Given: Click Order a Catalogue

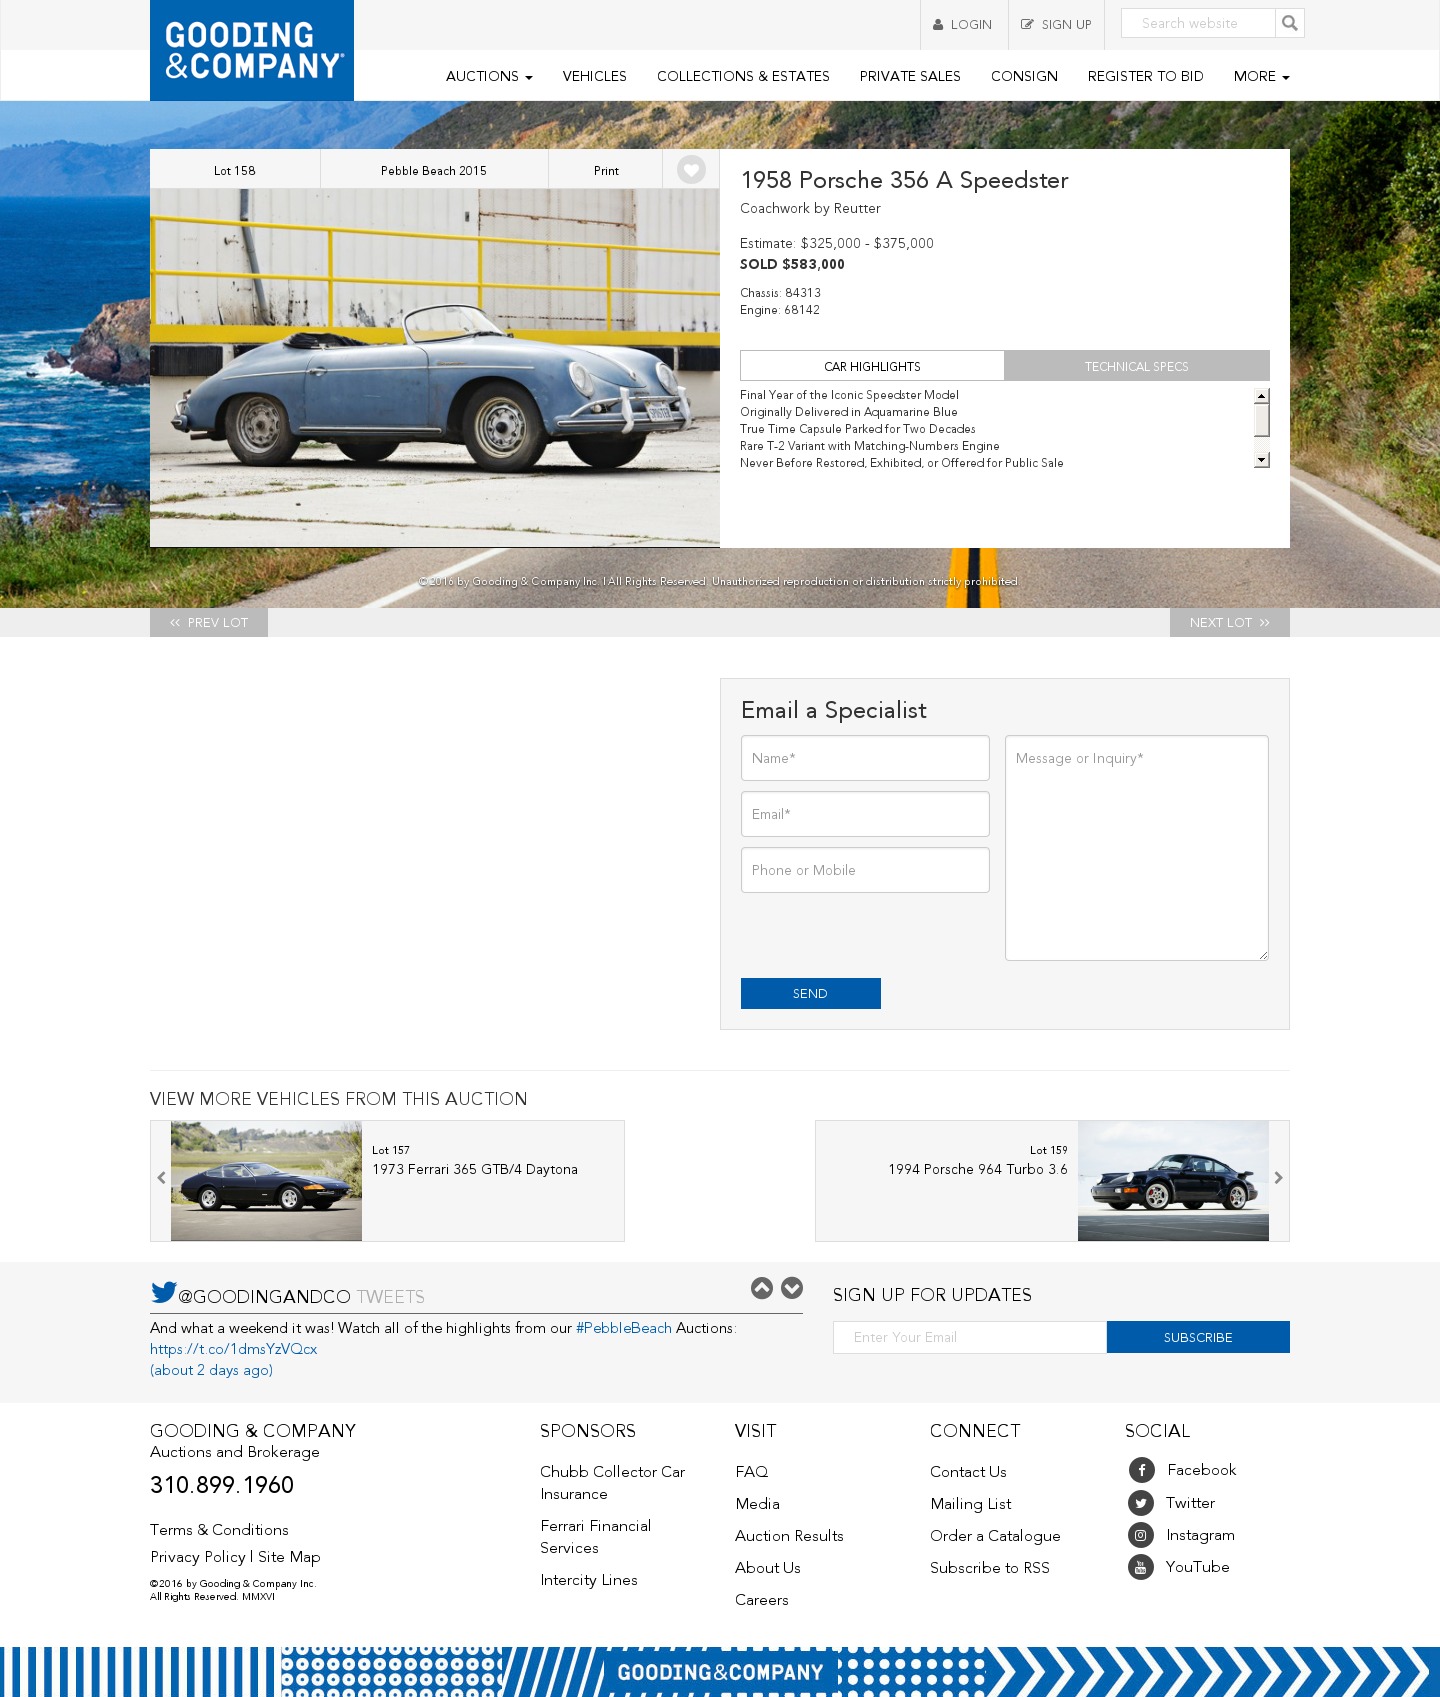Looking at the screenshot, I should pos(995,1536).
